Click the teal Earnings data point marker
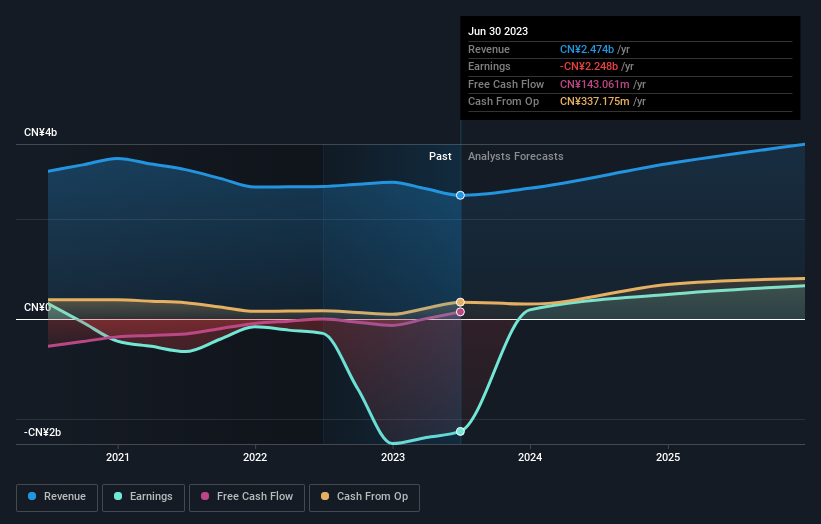 click(460, 431)
